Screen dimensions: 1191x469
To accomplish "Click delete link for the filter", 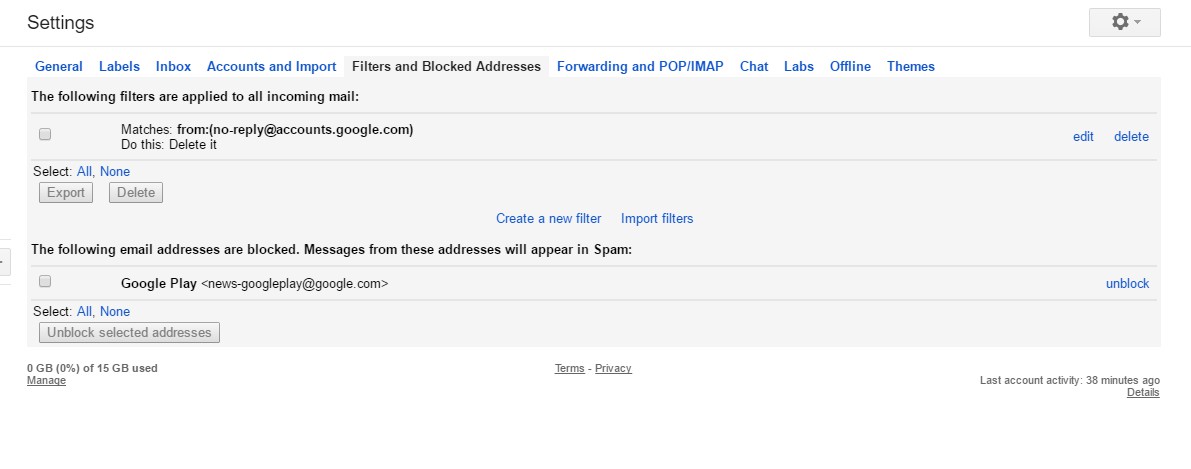I will coord(1131,137).
